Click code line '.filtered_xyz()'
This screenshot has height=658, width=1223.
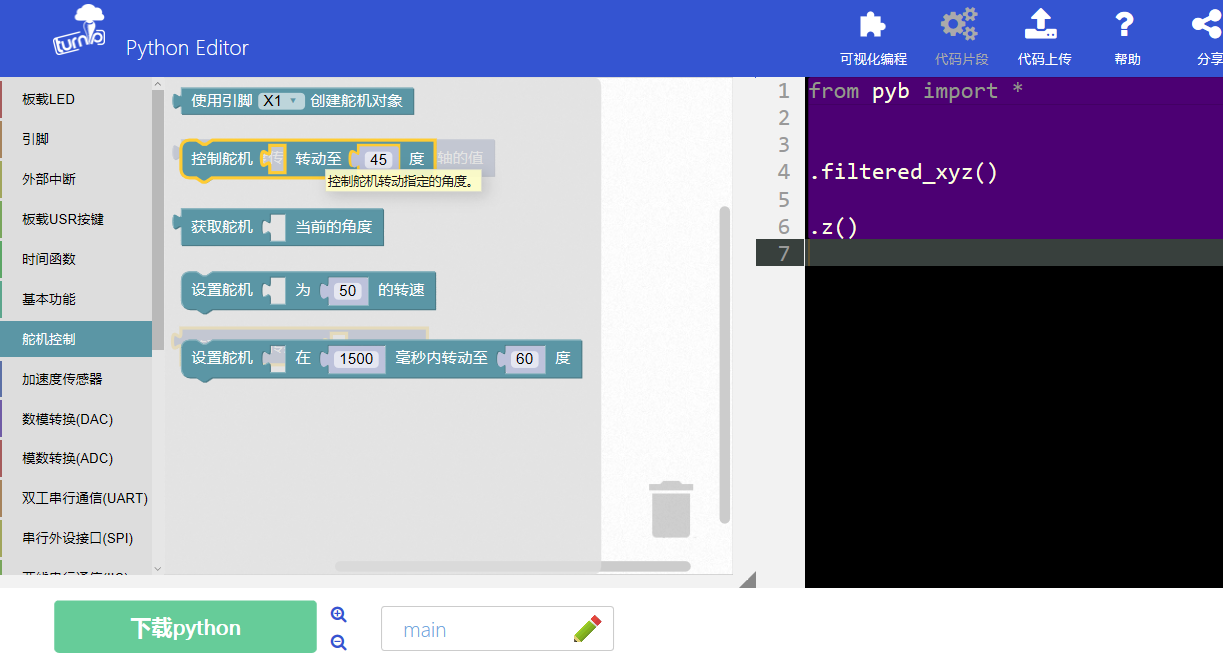(903, 172)
